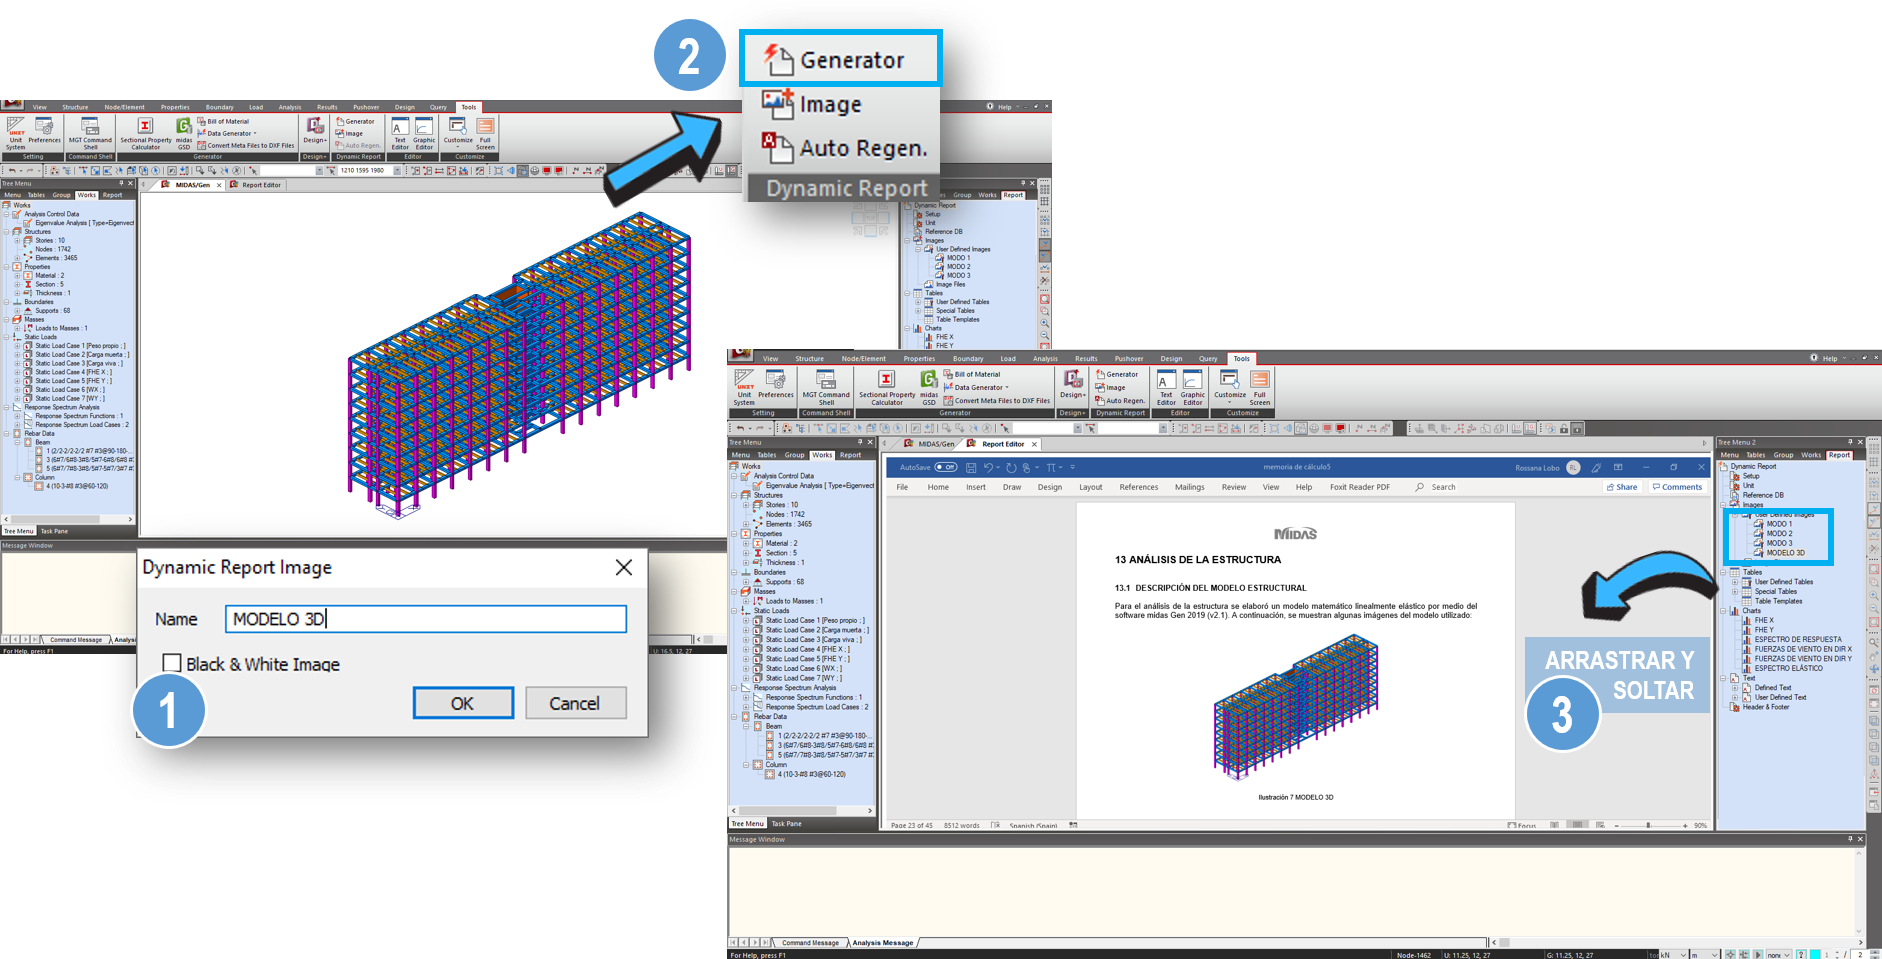Expand Stories : 10 in upper-left Works tree
Screen dimensions: 1882x959
[x=17, y=240]
